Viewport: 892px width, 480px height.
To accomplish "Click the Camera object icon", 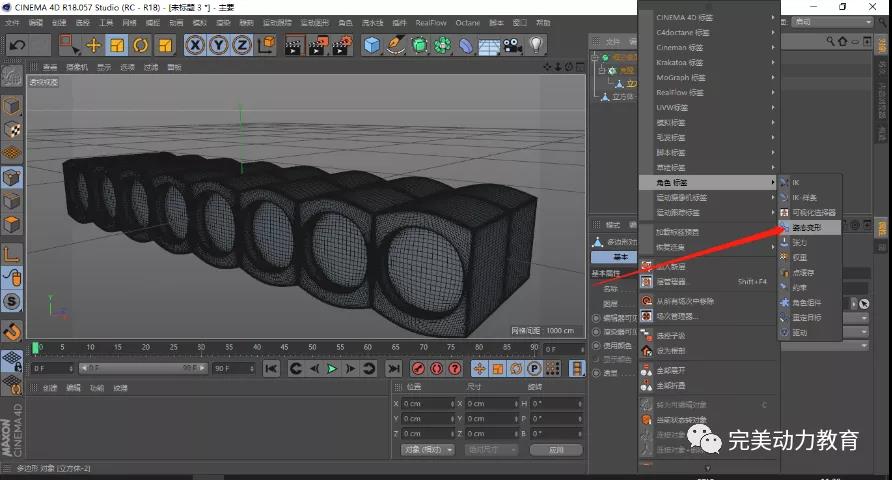I will (x=513, y=45).
